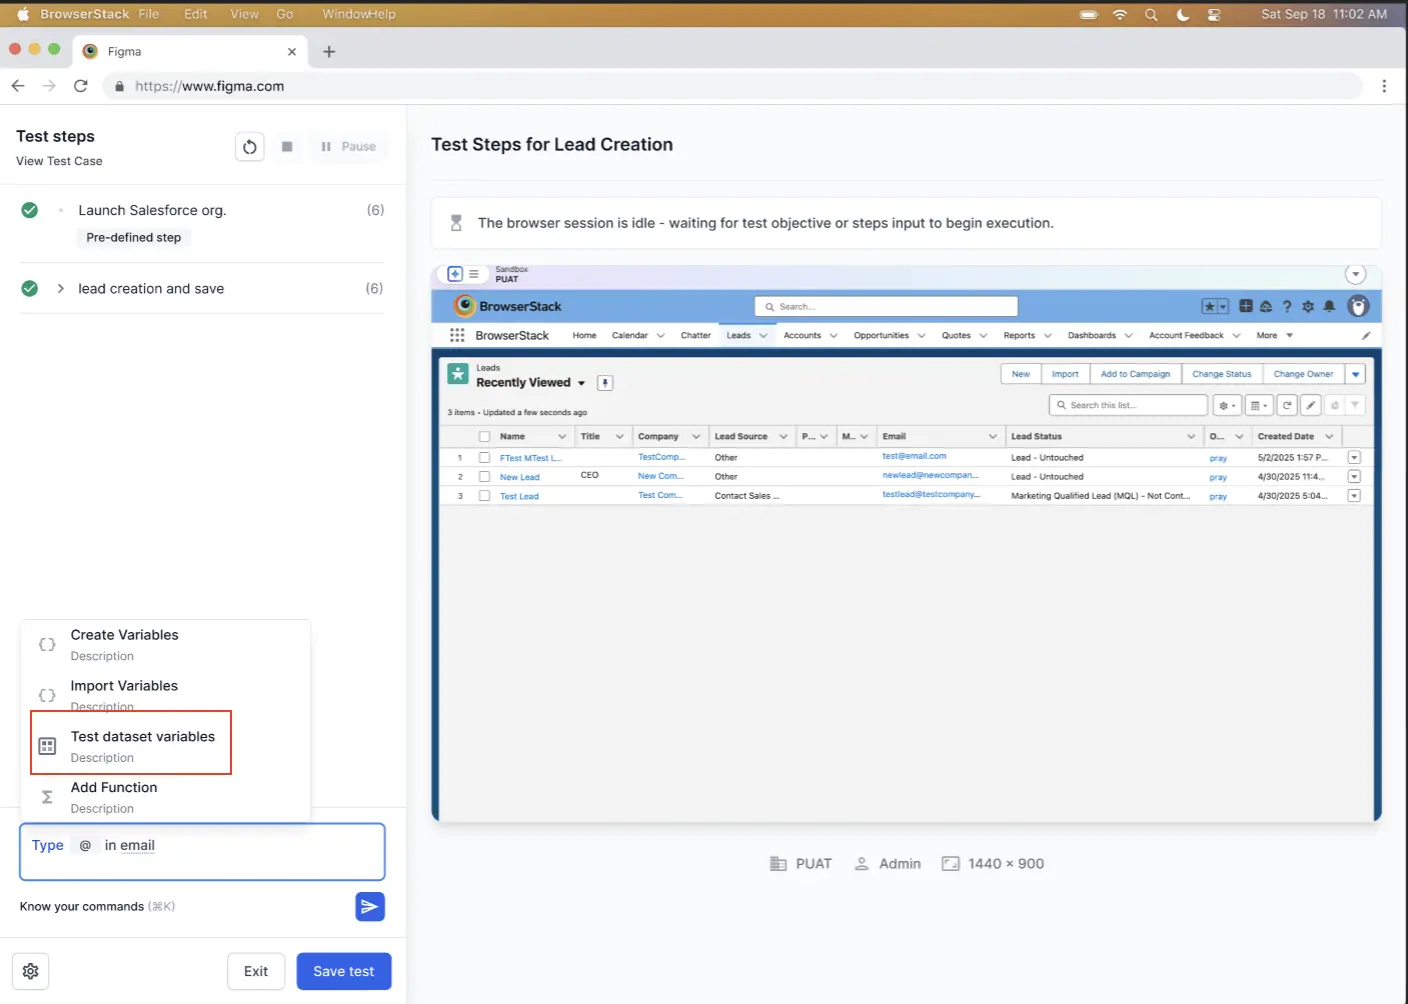
Task: Click the favorites star icon
Action: (x=1208, y=306)
